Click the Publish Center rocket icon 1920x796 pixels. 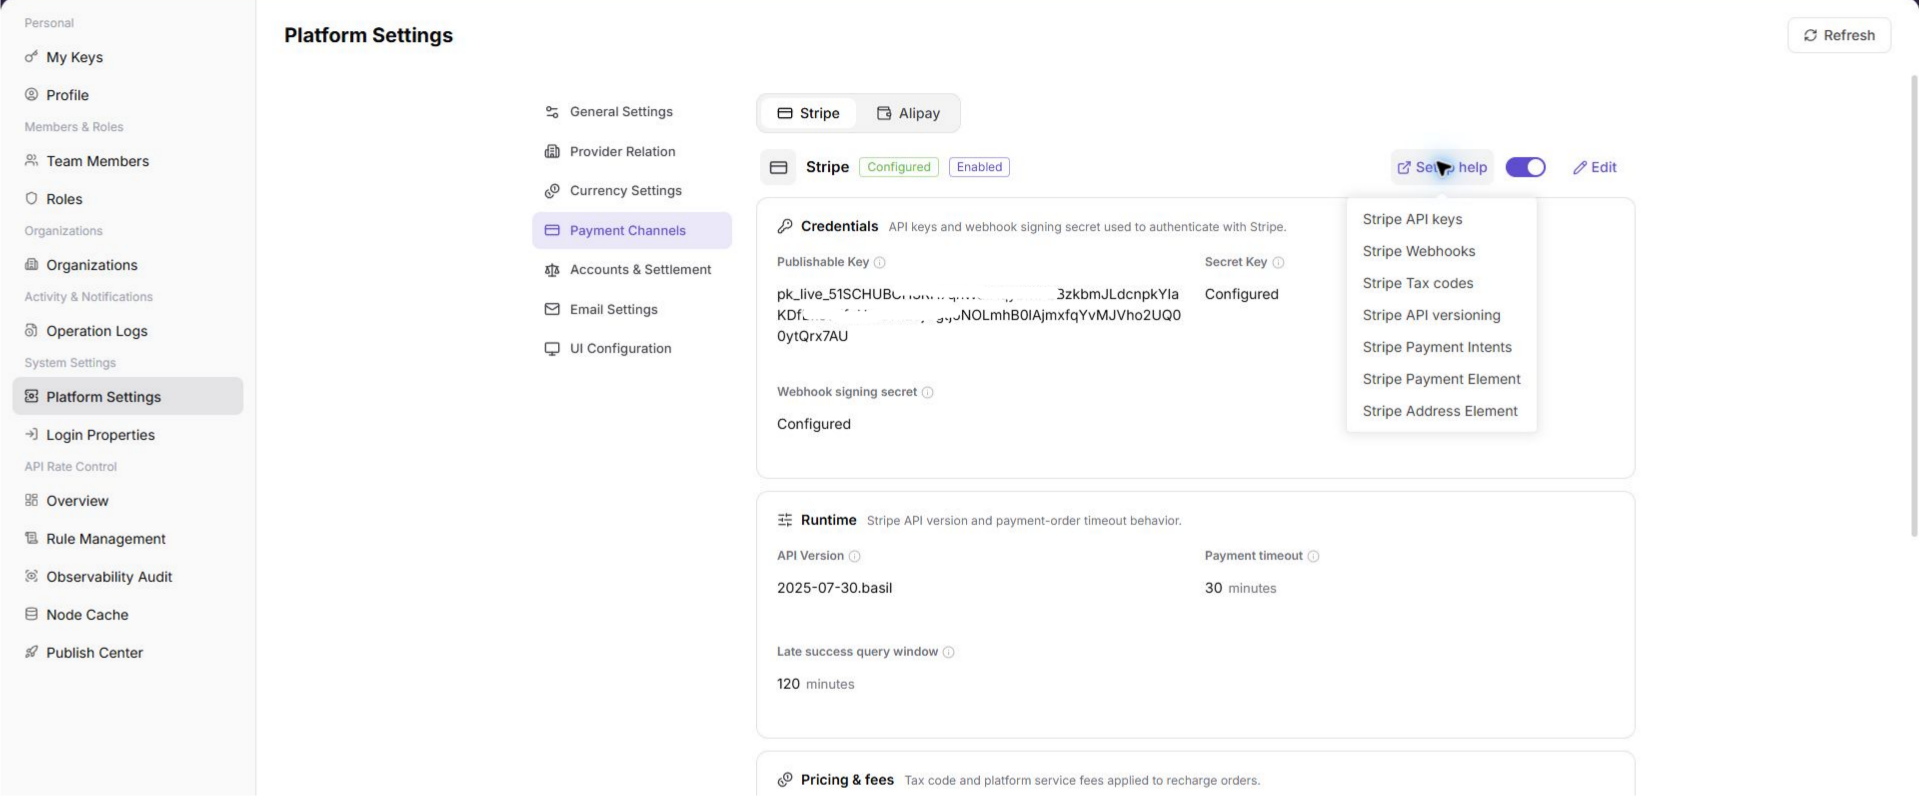31,653
